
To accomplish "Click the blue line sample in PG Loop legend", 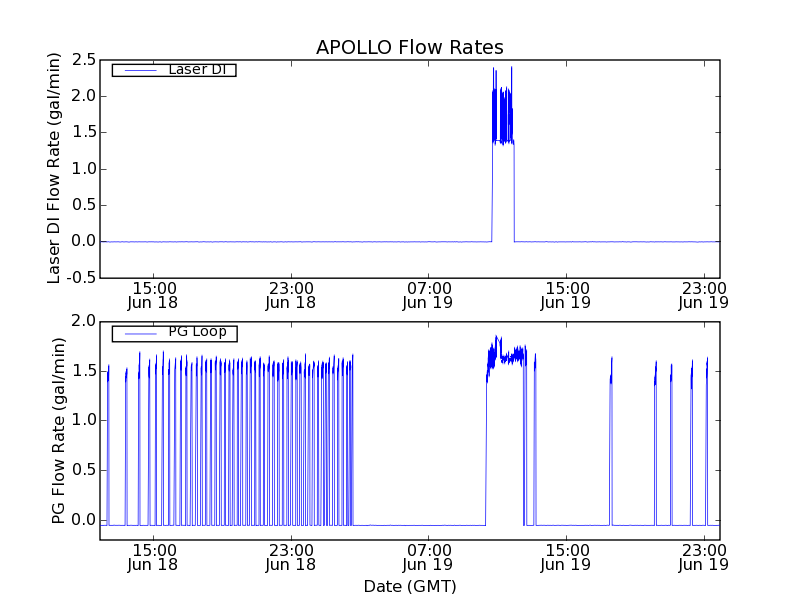I will (141, 334).
